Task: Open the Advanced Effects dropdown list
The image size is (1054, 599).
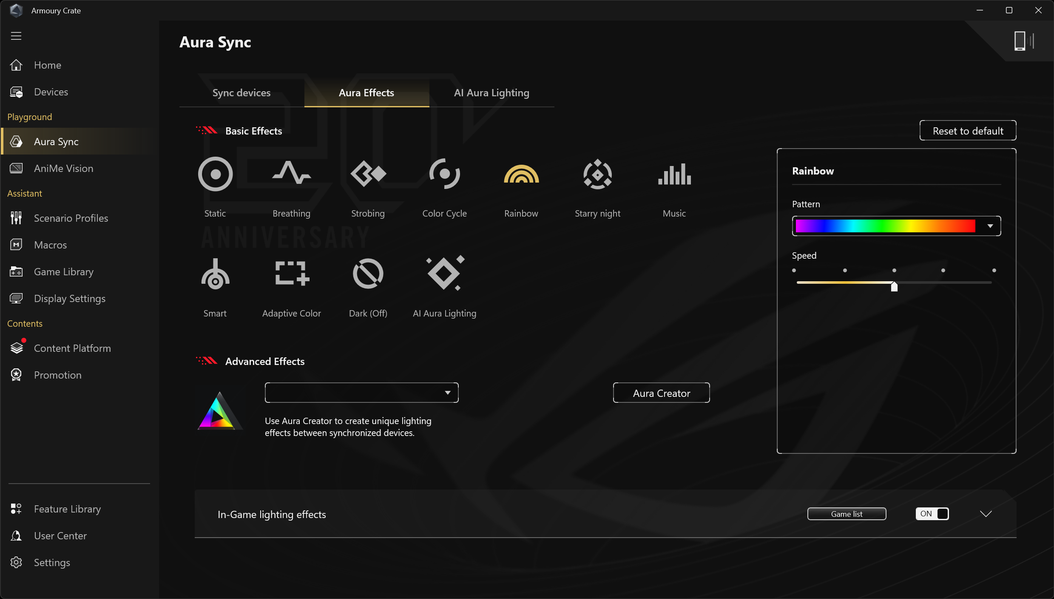Action: pos(362,393)
